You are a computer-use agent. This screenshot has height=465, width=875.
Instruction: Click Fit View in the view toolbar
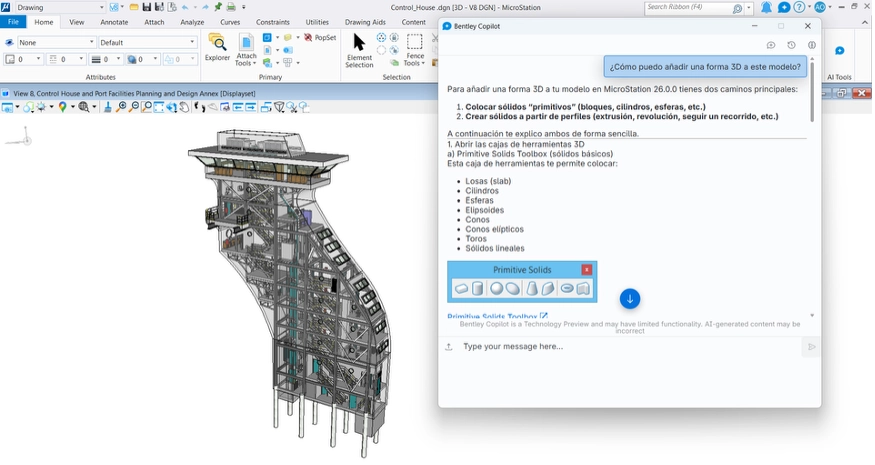[x=158, y=107]
